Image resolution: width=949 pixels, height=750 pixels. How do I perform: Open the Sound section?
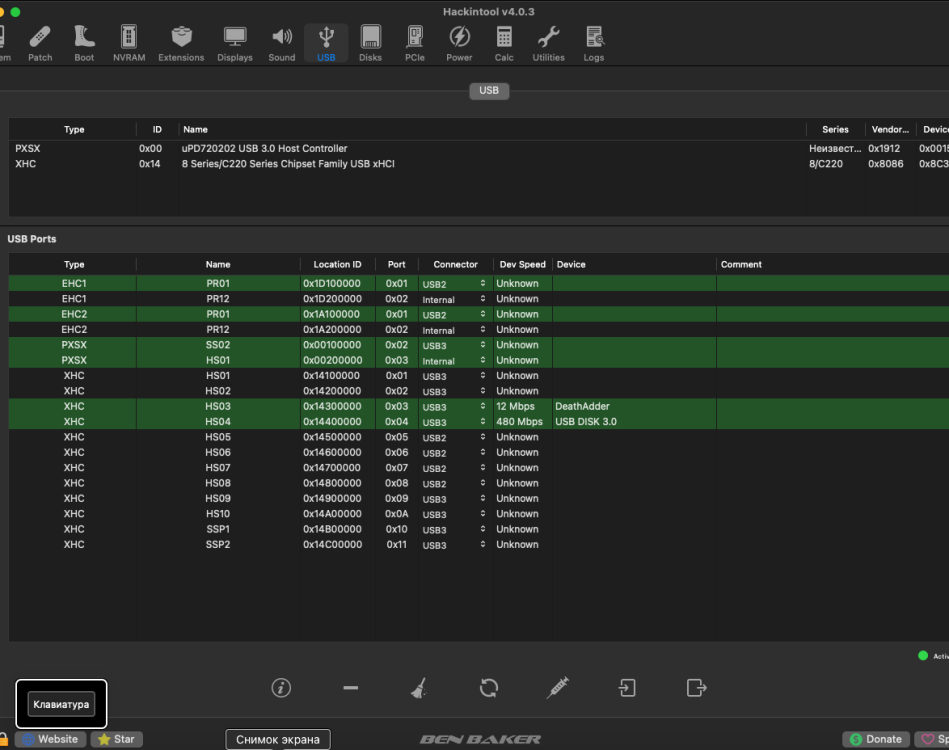(x=282, y=44)
